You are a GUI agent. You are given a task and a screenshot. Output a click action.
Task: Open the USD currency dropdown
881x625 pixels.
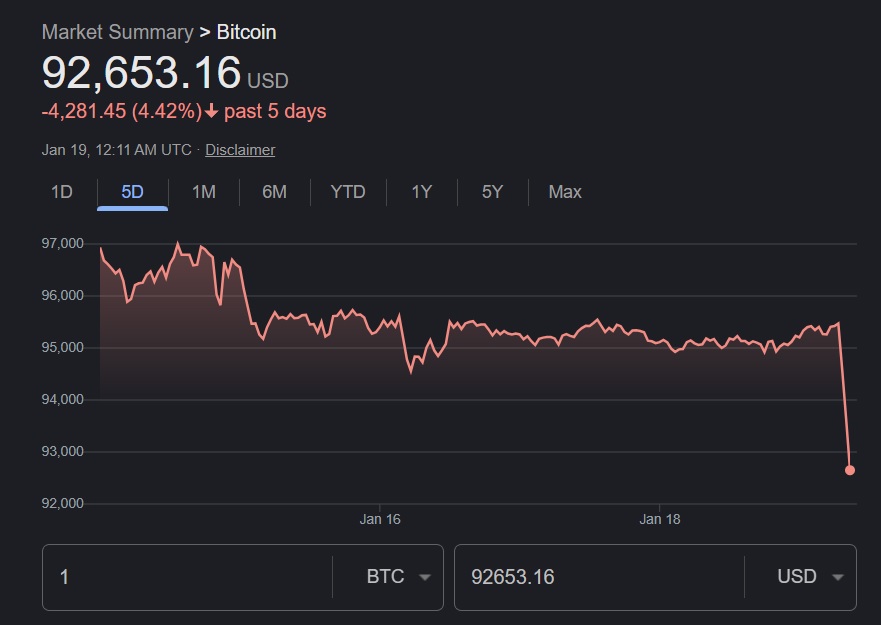click(810, 577)
